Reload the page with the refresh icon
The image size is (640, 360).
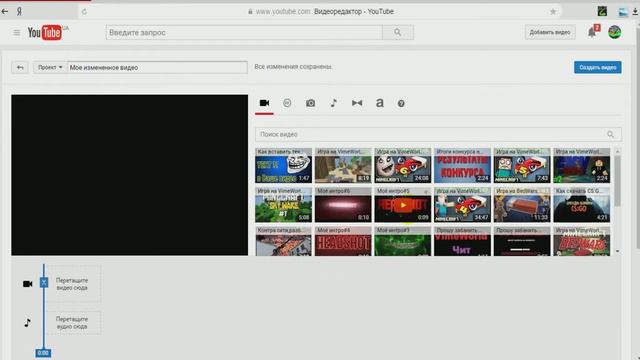(84, 11)
